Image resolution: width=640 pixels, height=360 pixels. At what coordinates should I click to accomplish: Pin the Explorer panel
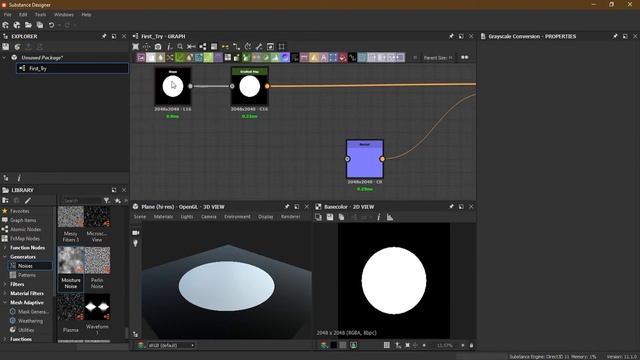point(104,36)
